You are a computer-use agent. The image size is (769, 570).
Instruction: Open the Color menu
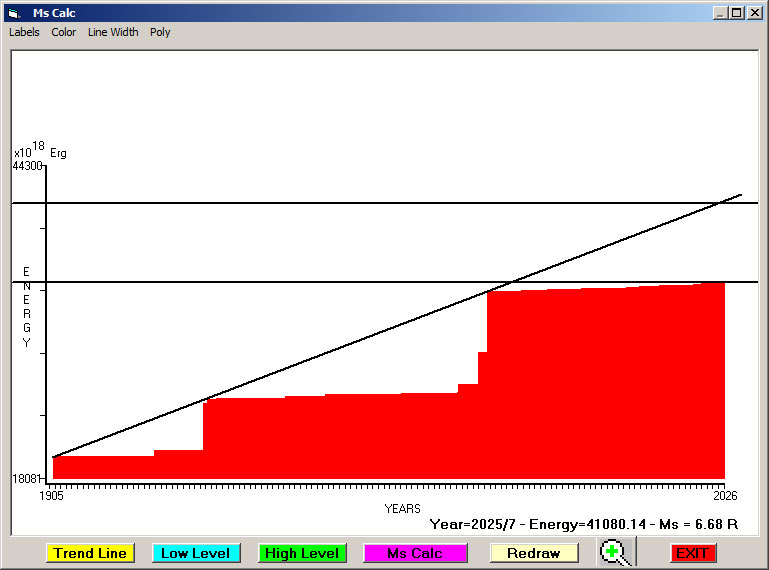64,32
